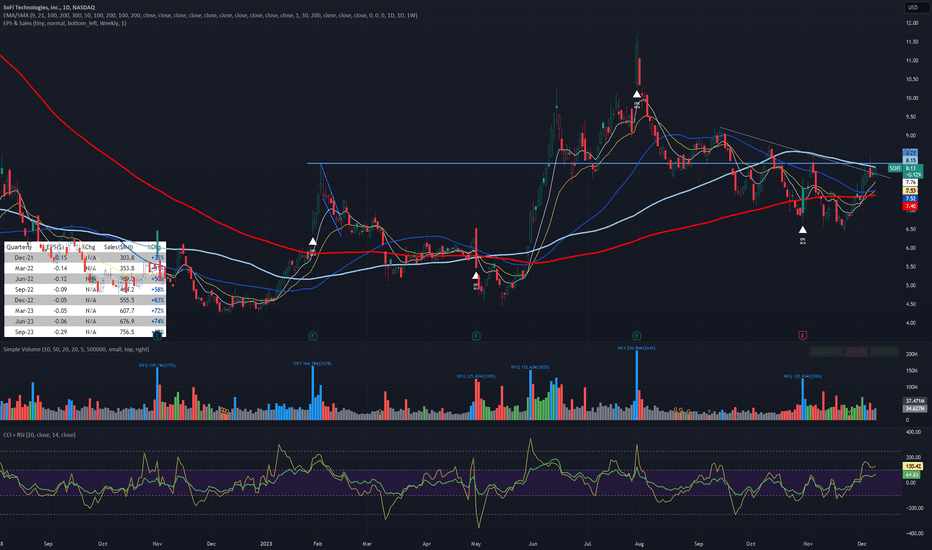The height and width of the screenshot is (550, 932).
Task: Click the blue 7.52 moving average tag
Action: pyautogui.click(x=910, y=199)
